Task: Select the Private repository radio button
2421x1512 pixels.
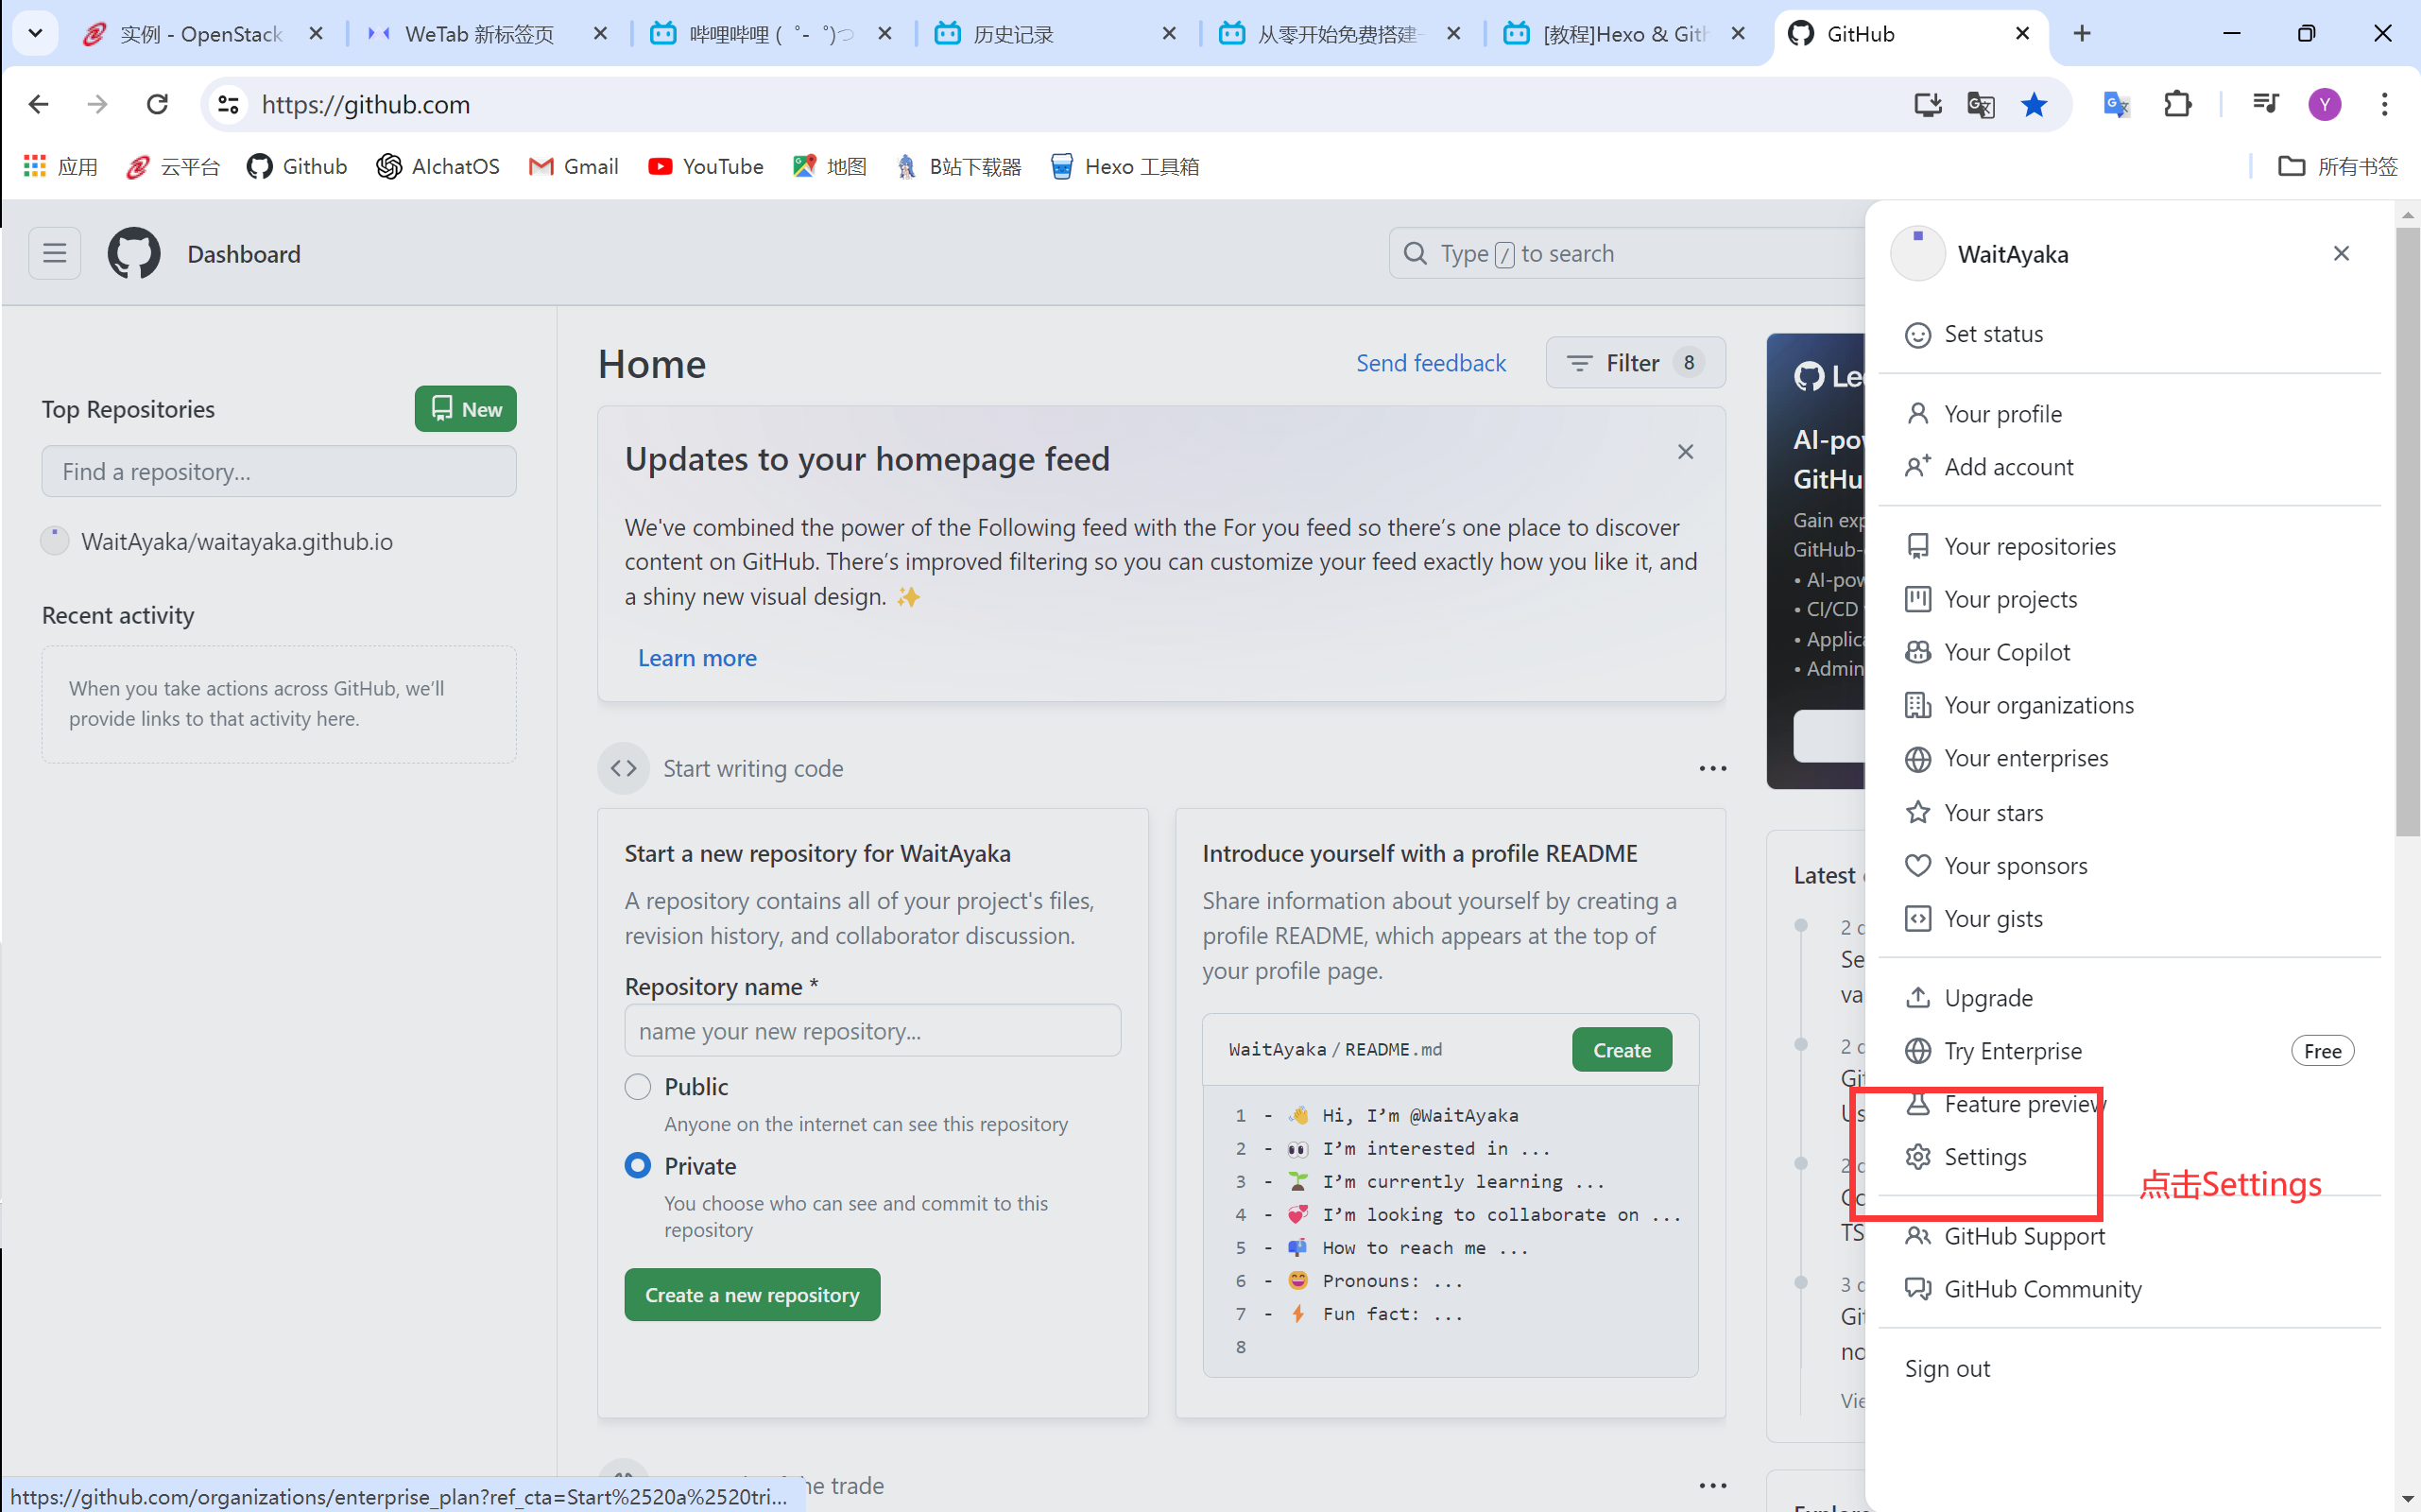Action: click(637, 1166)
